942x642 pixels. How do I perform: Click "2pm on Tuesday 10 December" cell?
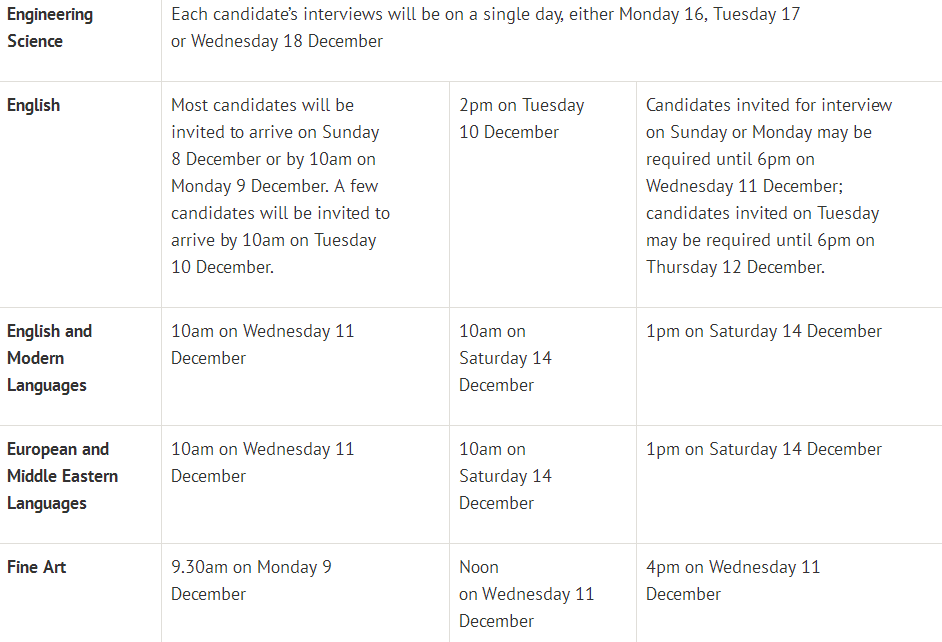tap(521, 118)
